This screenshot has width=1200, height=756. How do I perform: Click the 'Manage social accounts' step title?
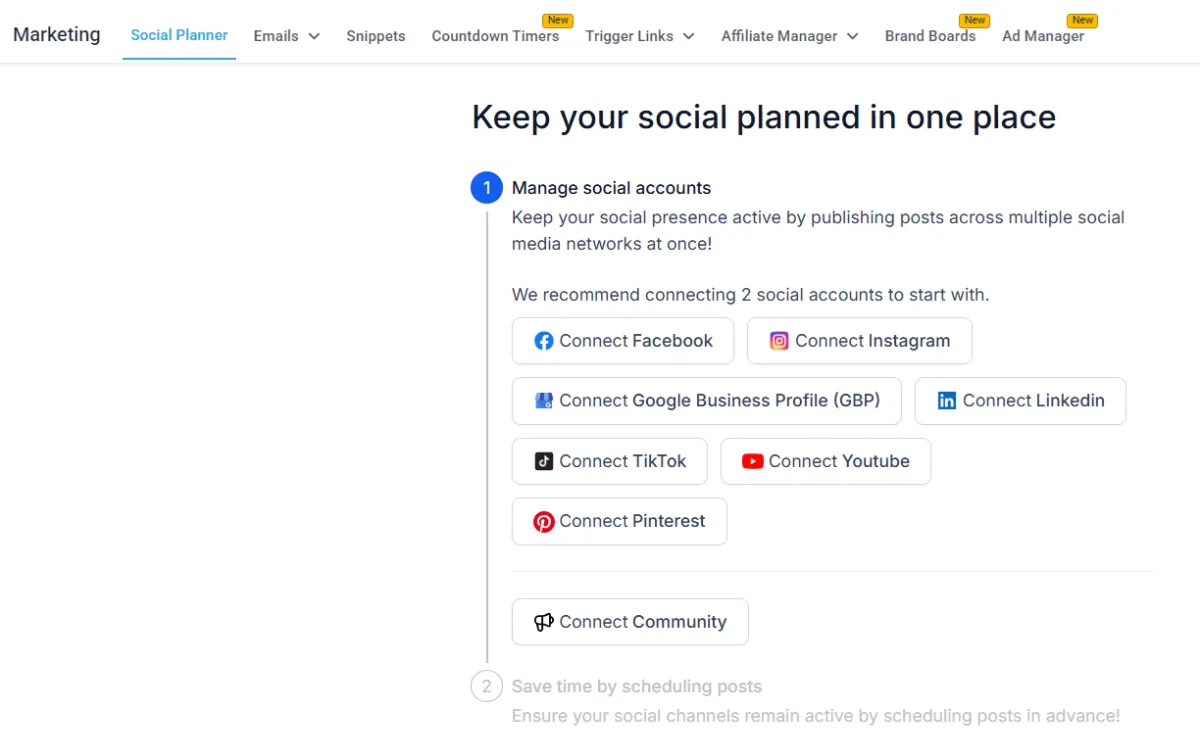tap(612, 188)
